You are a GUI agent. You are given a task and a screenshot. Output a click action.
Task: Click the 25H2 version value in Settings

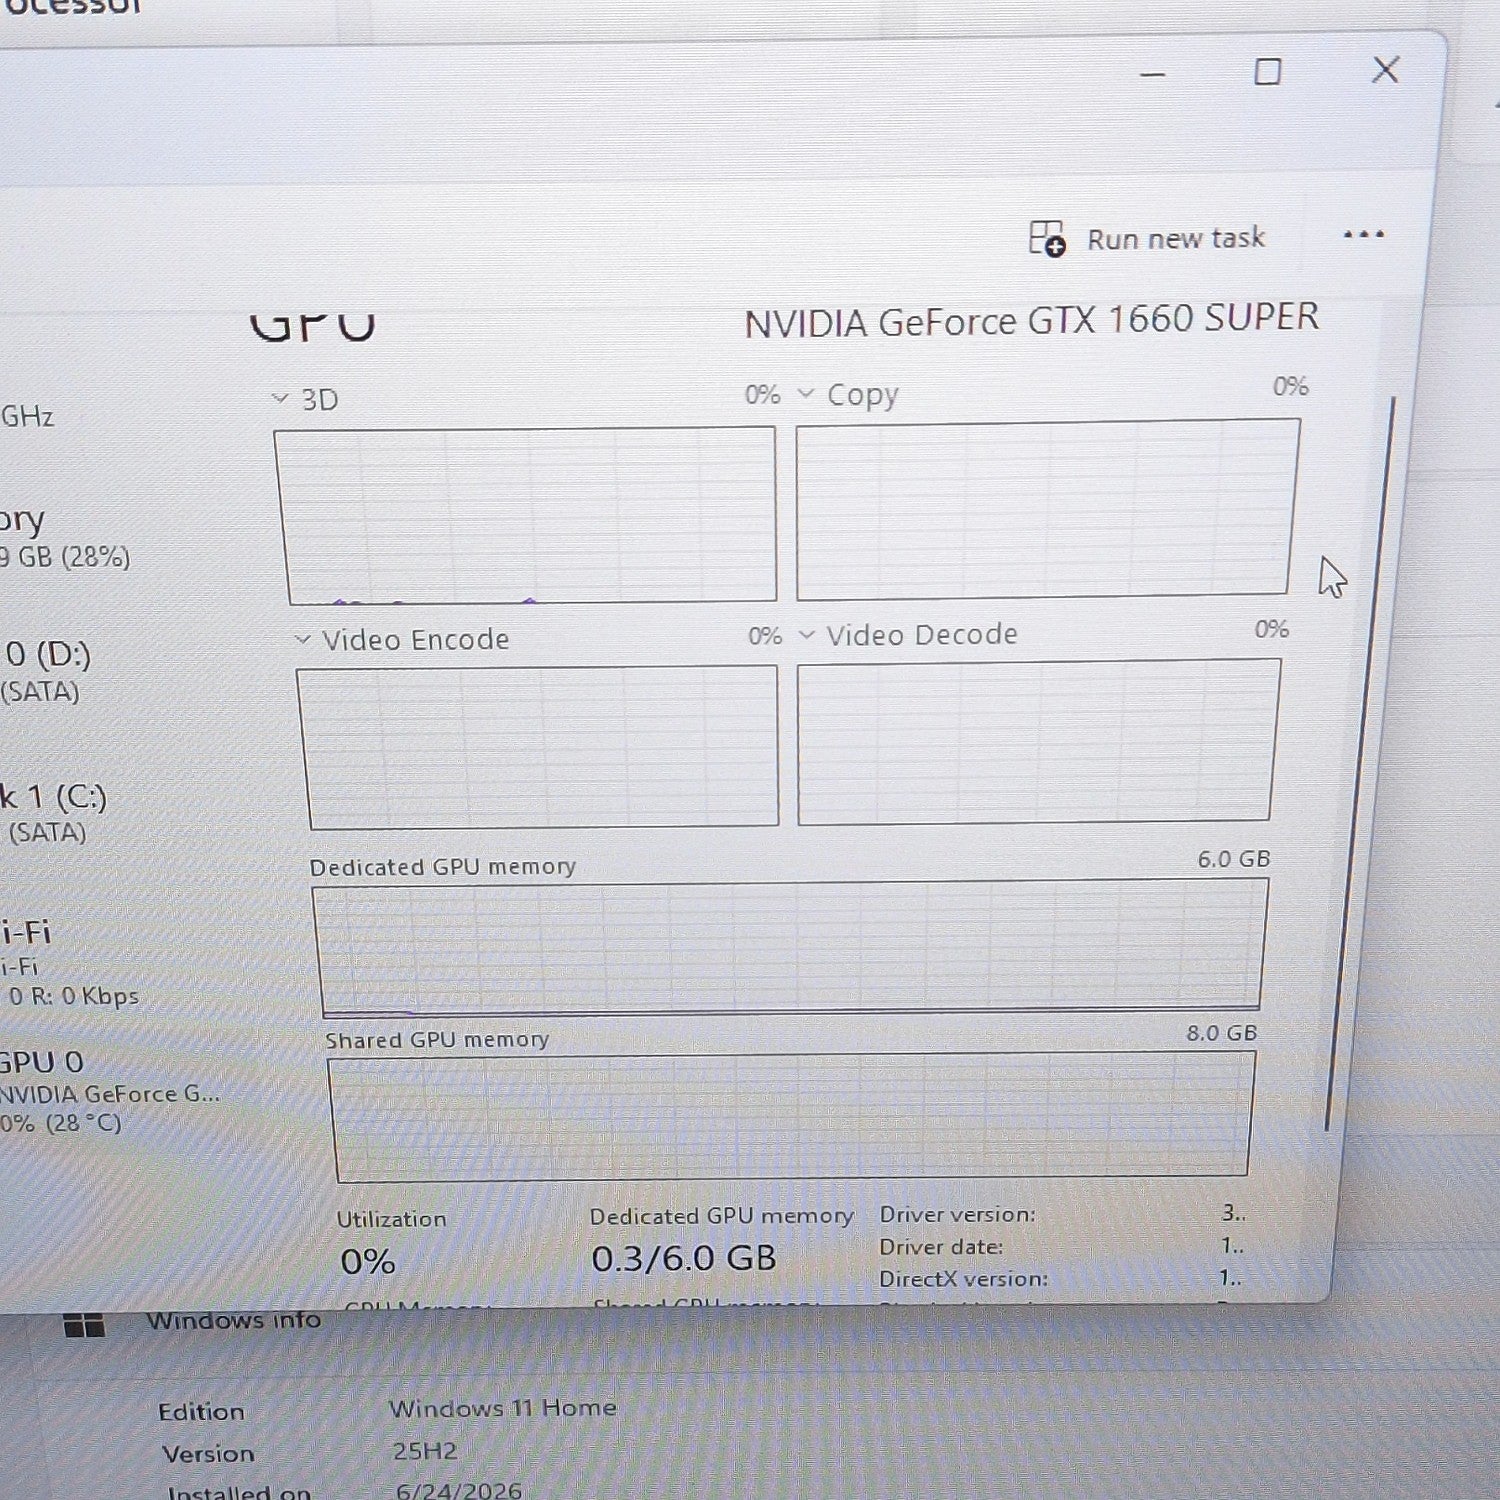coord(424,1451)
